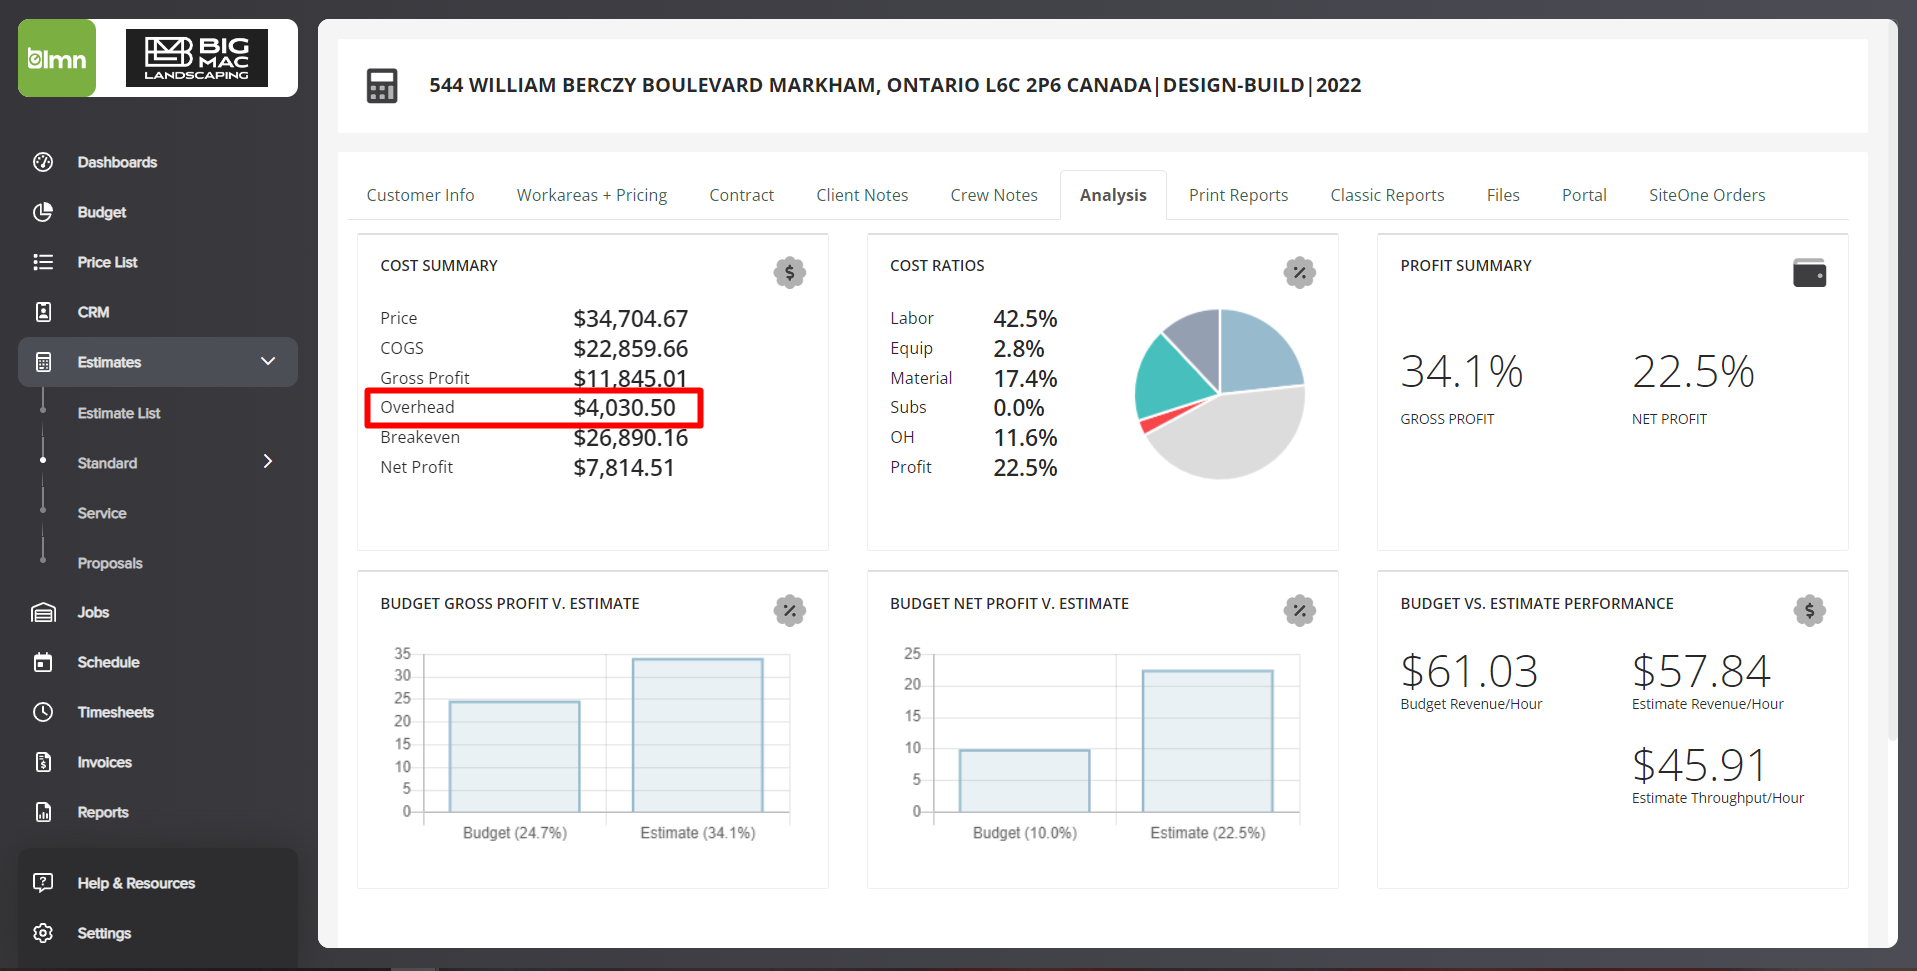This screenshot has height=971, width=1917.
Task: Click the Price List icon in sidebar
Action: [43, 262]
